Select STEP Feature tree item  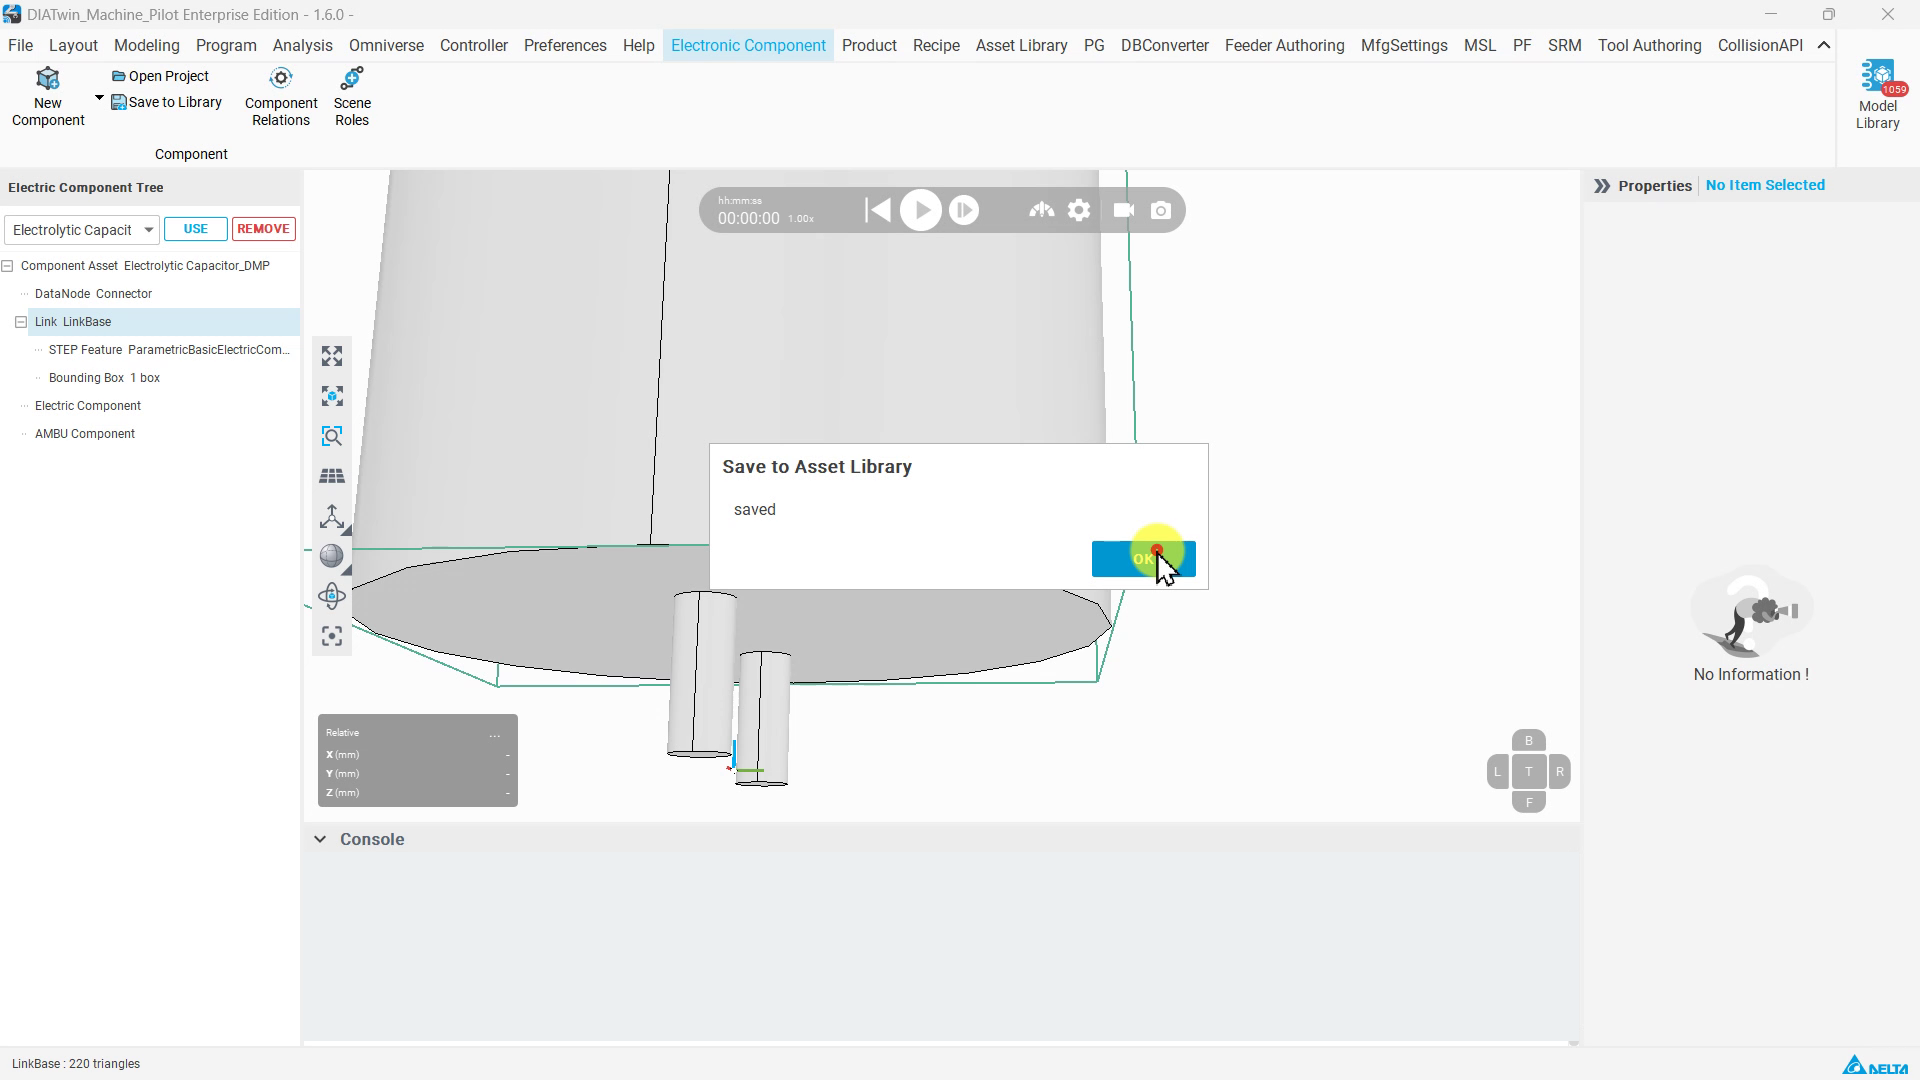(169, 350)
